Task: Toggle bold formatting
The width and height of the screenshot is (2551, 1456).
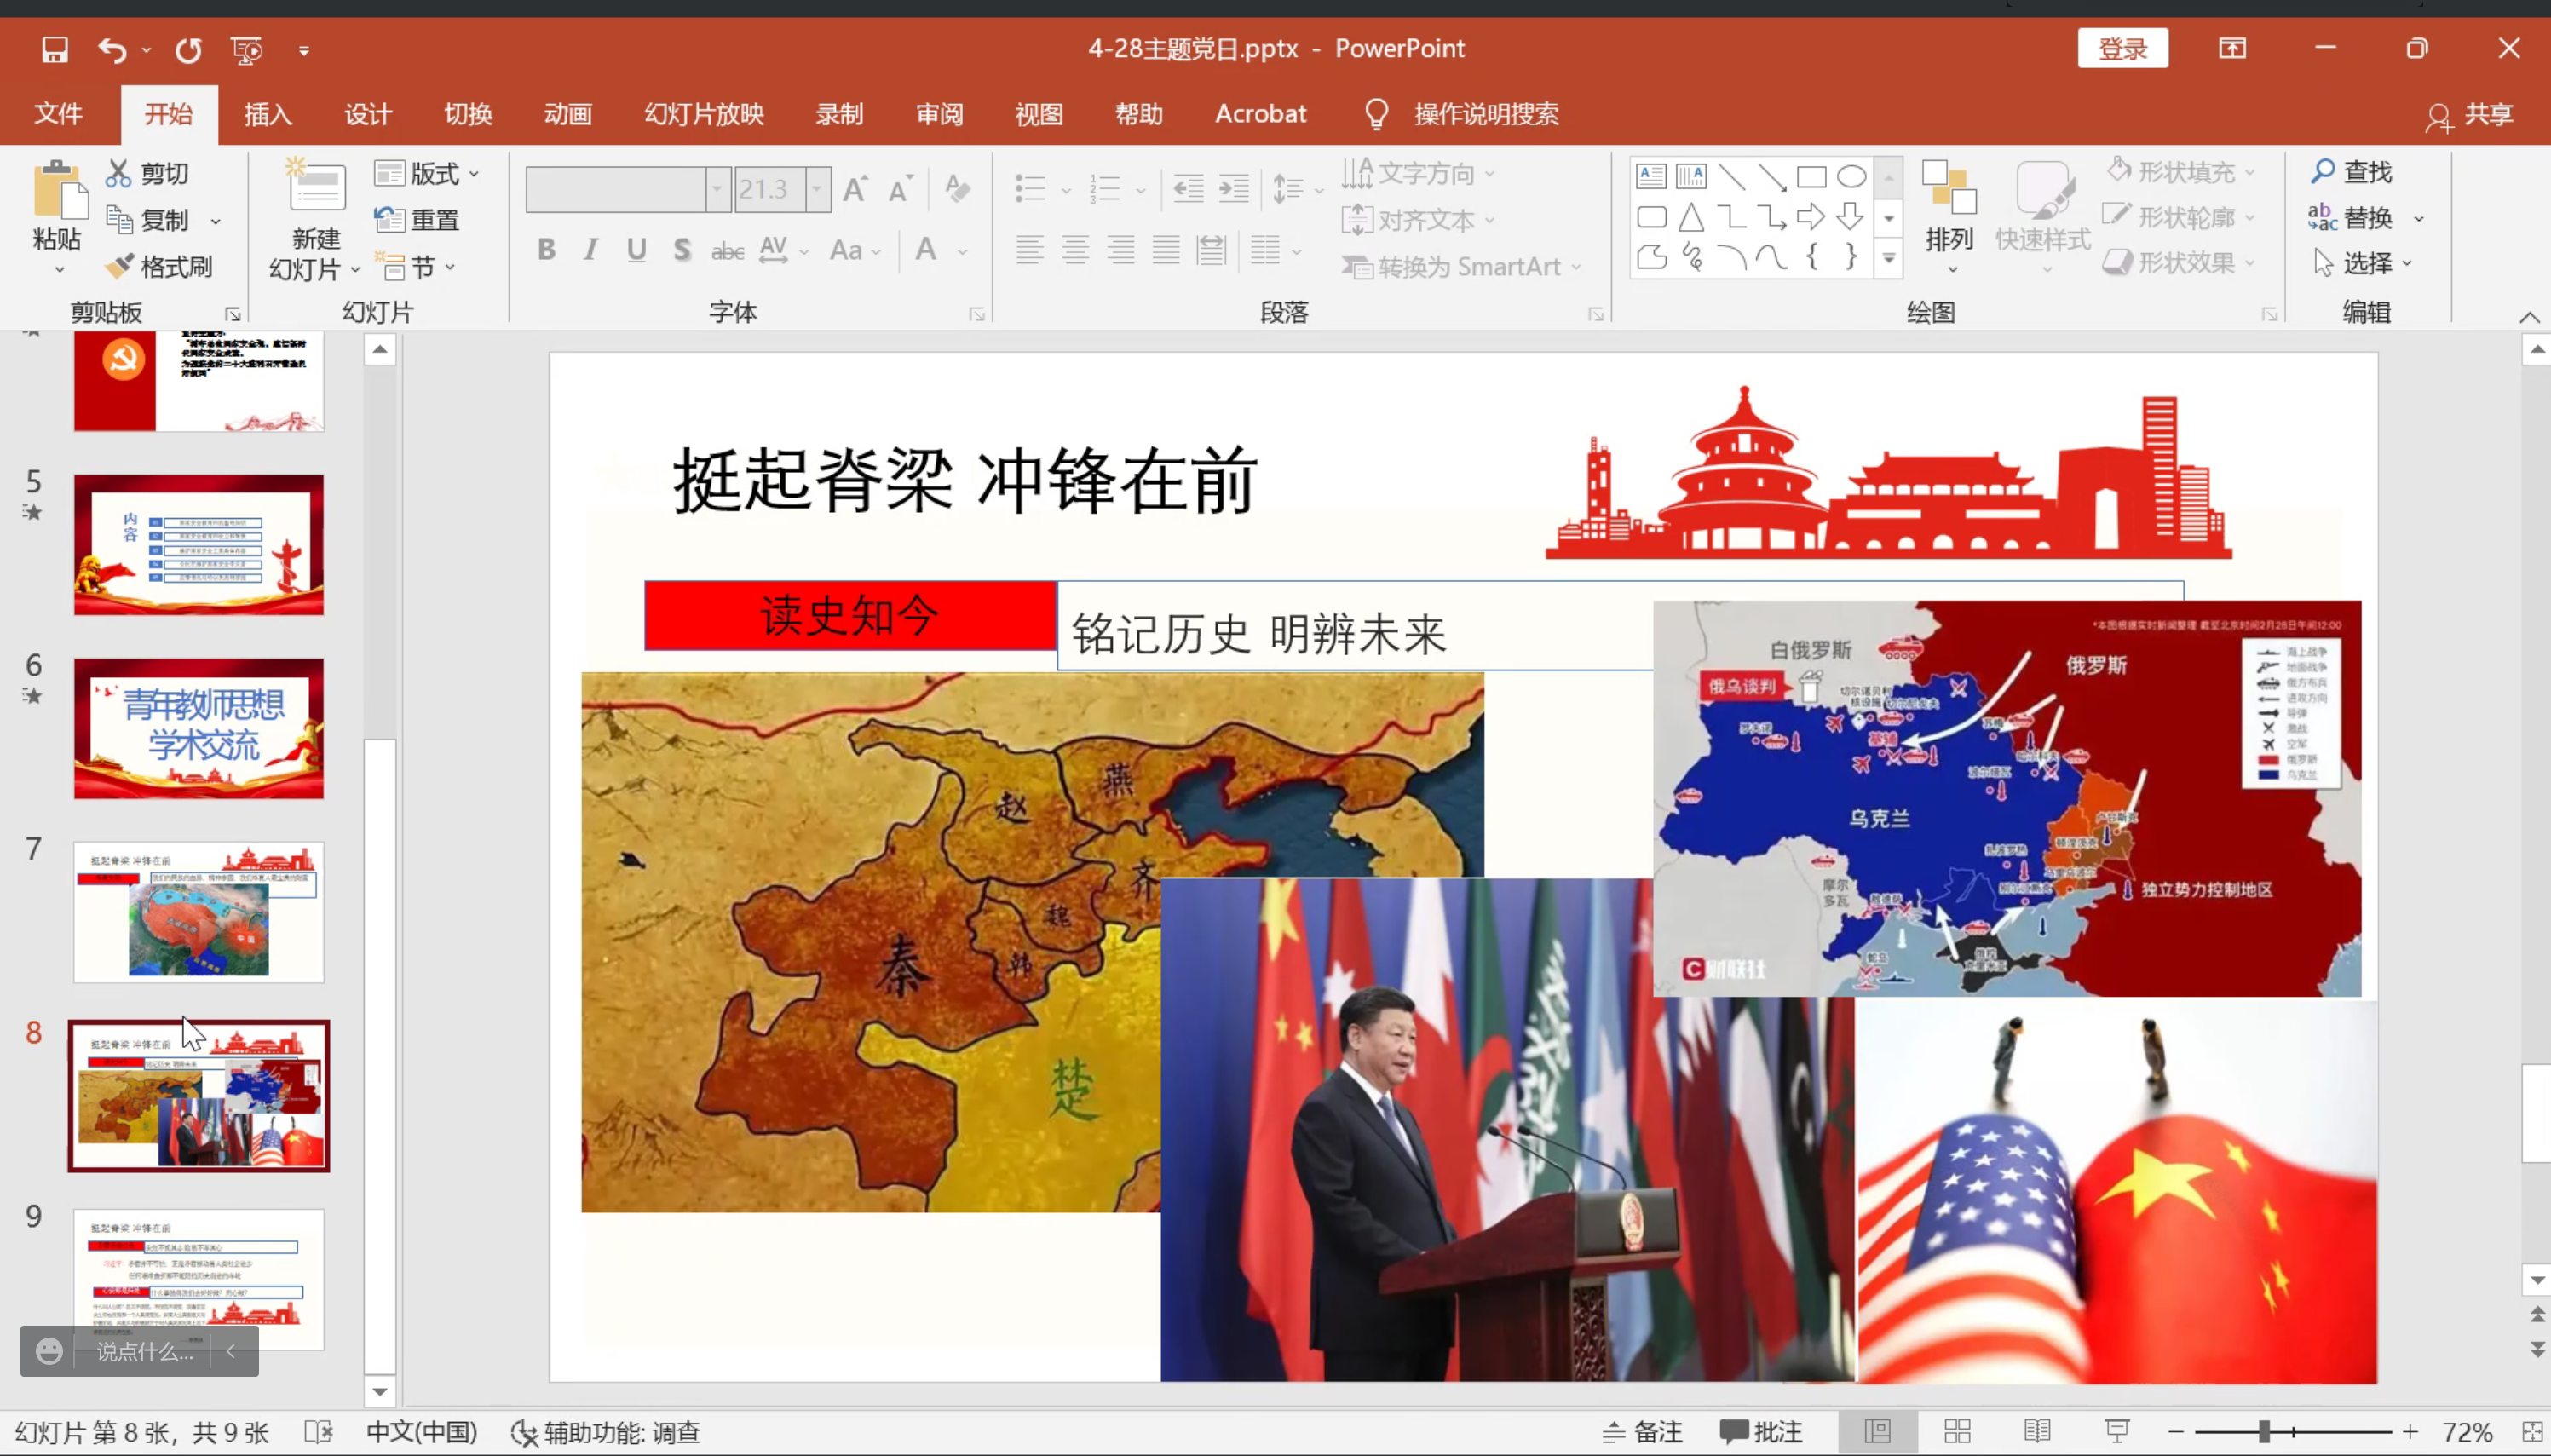Action: click(546, 249)
